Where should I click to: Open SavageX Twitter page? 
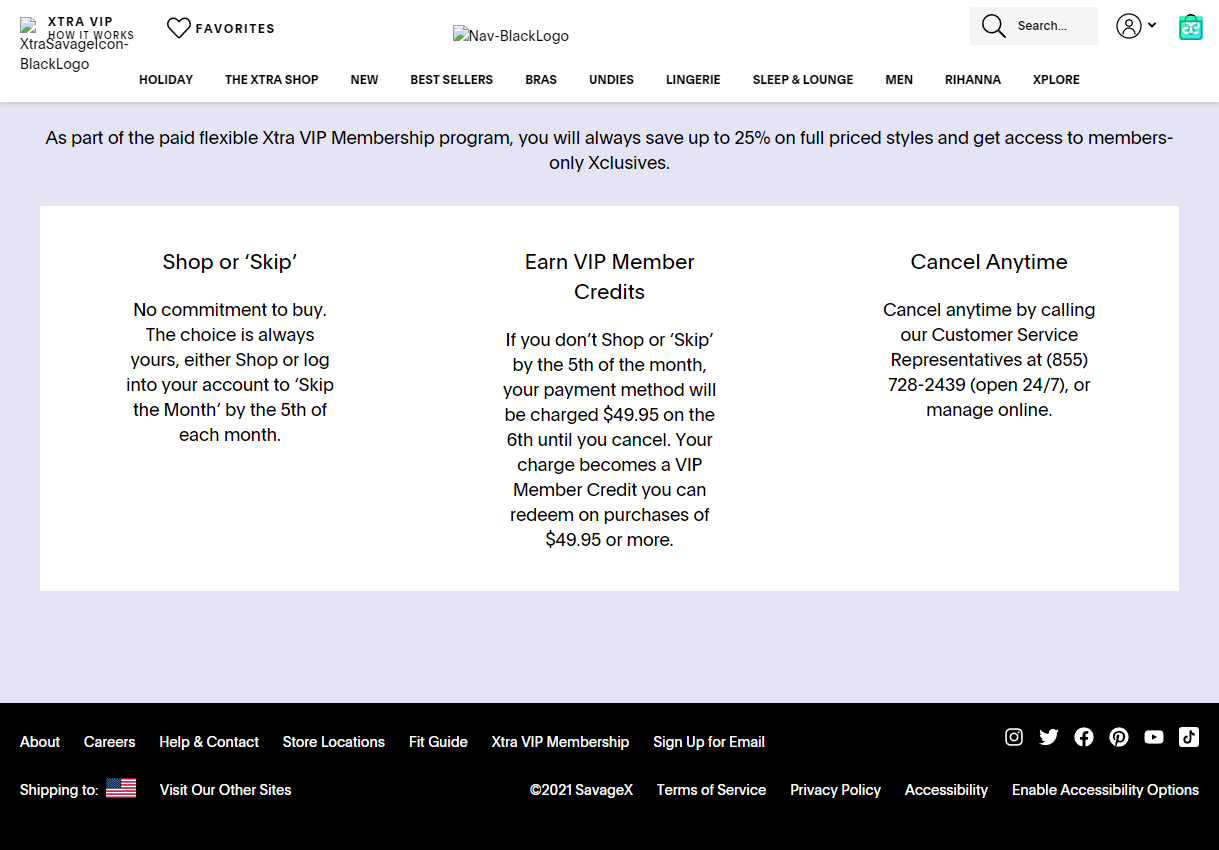pos(1049,737)
